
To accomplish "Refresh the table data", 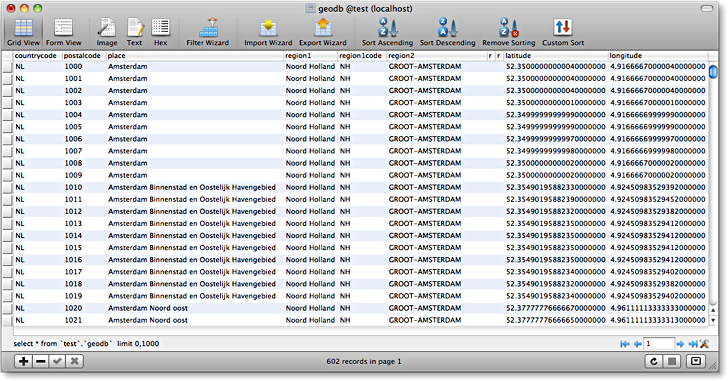I will pyautogui.click(x=654, y=361).
